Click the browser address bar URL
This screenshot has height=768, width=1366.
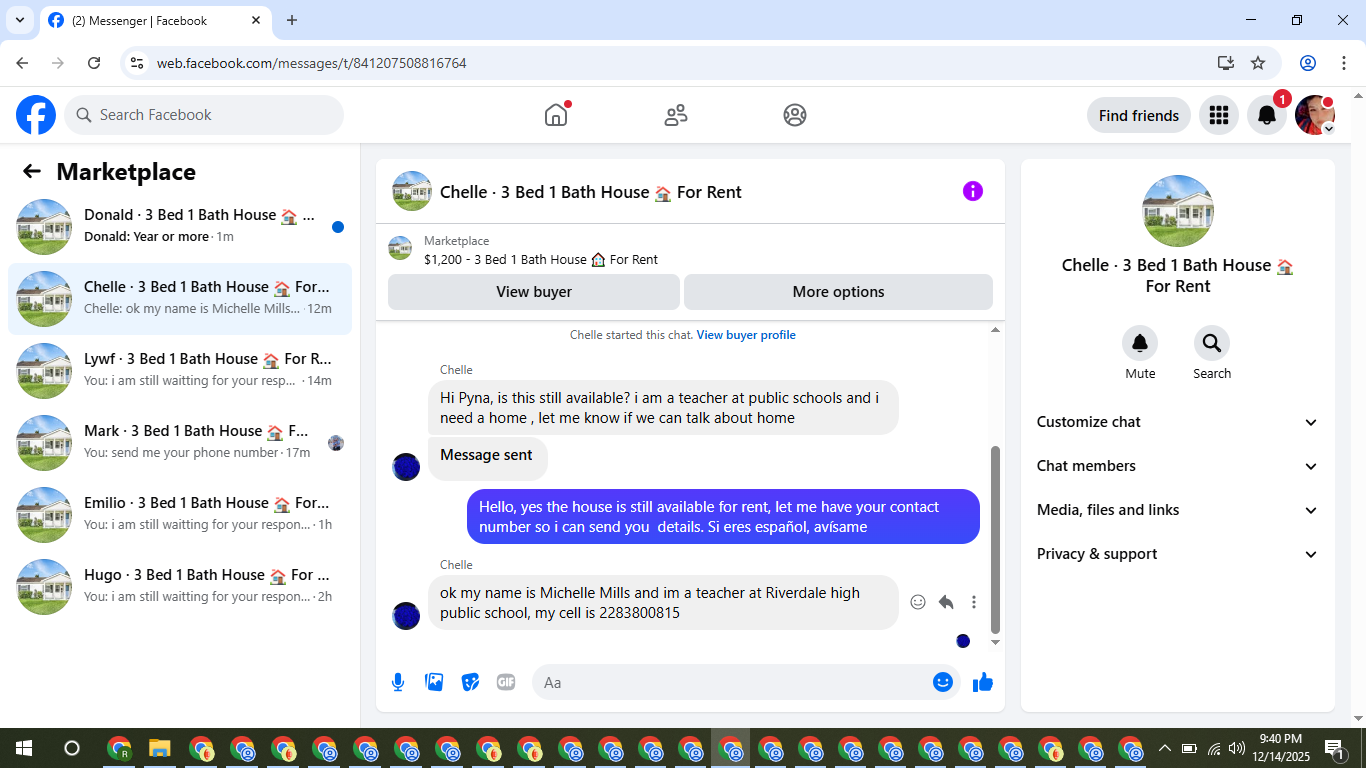coord(311,63)
